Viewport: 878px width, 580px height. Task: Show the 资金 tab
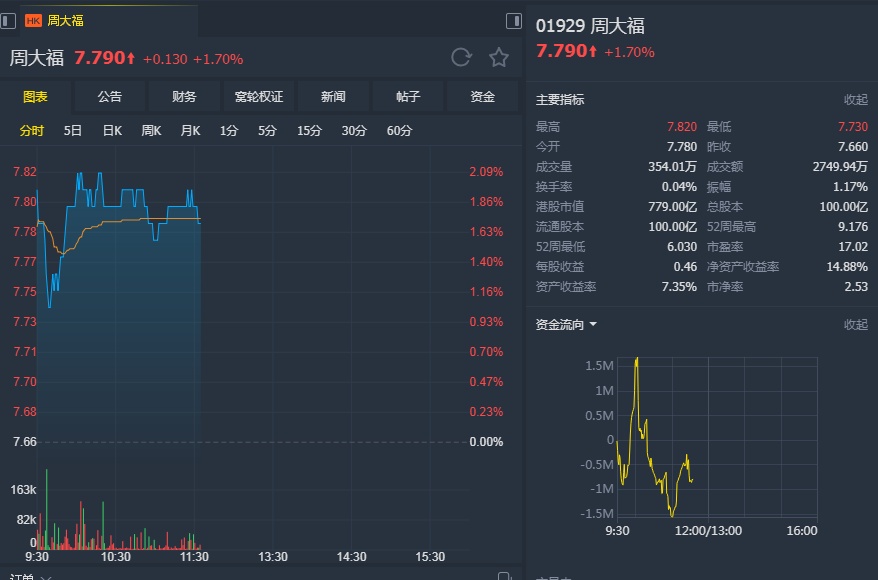point(483,97)
